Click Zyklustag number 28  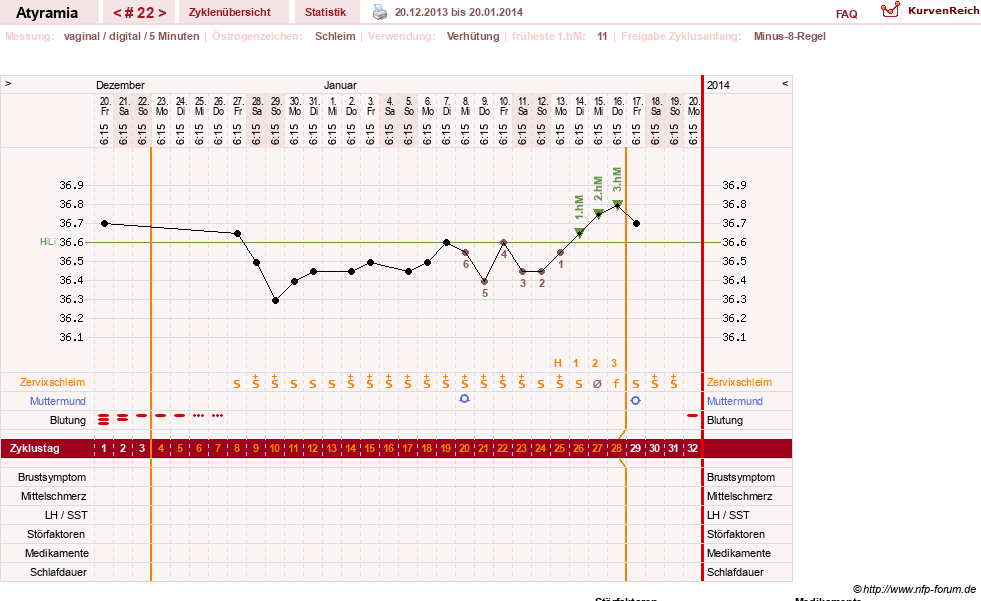point(616,448)
